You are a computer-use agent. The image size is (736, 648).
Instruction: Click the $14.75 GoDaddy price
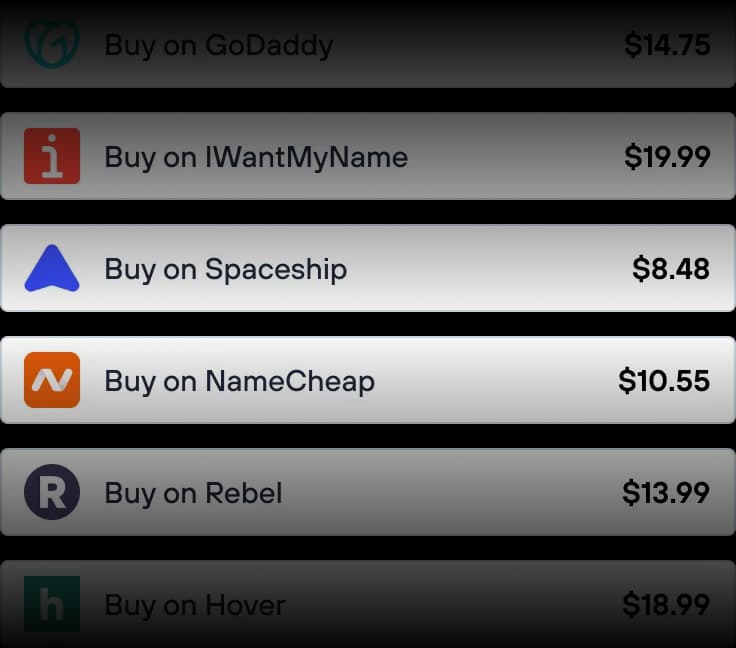(667, 45)
